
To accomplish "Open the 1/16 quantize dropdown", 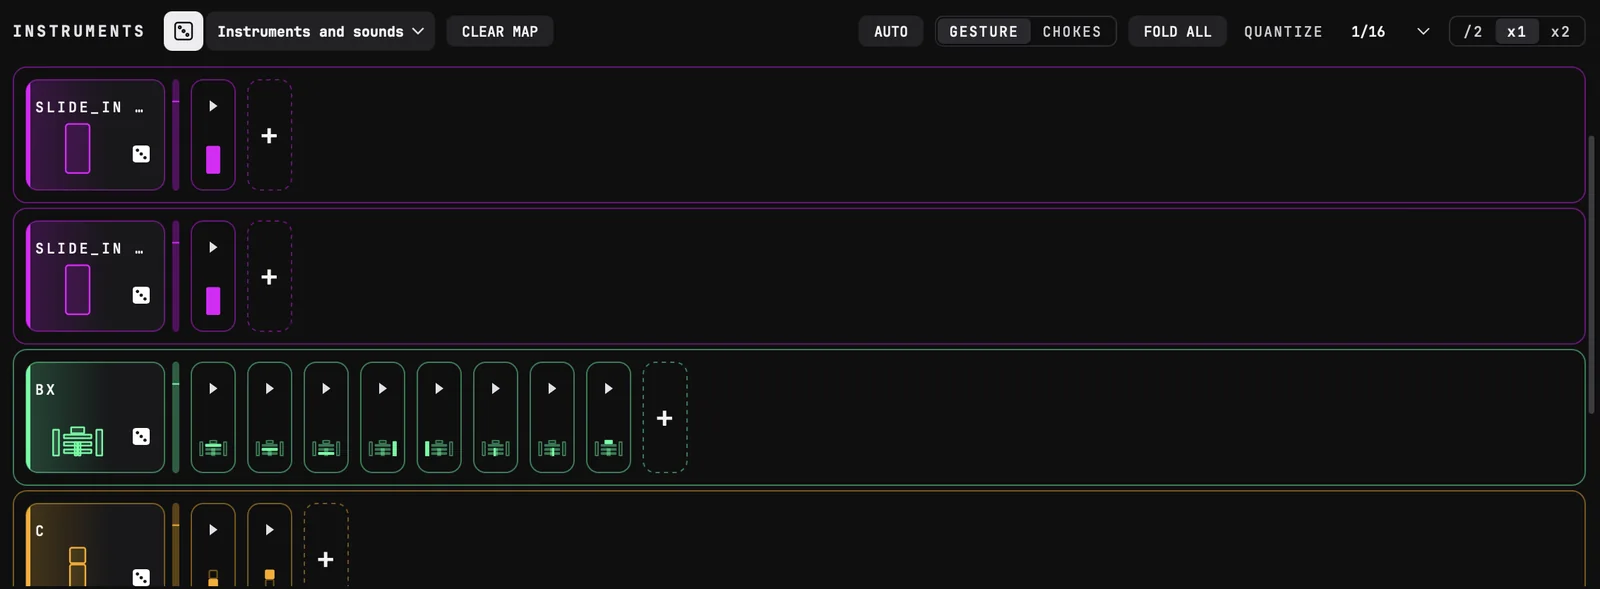I will [1390, 31].
